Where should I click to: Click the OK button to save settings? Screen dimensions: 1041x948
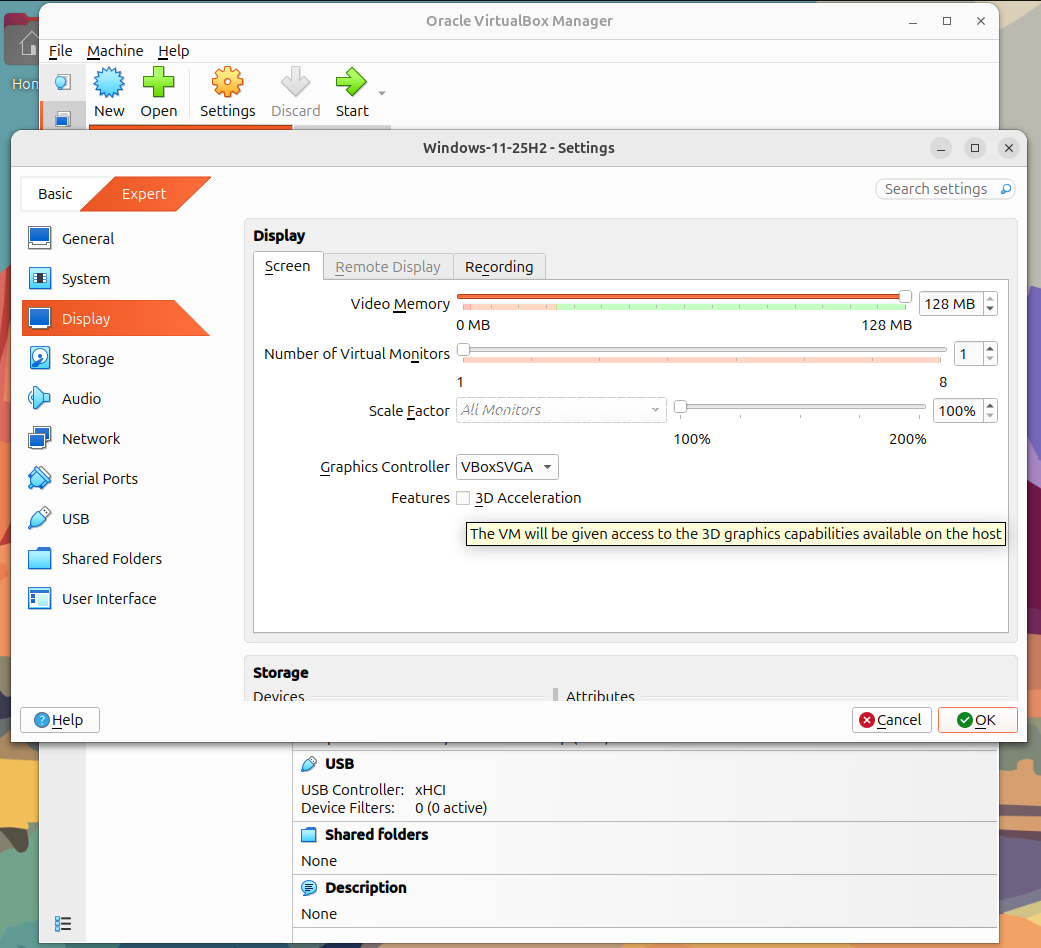coord(977,720)
